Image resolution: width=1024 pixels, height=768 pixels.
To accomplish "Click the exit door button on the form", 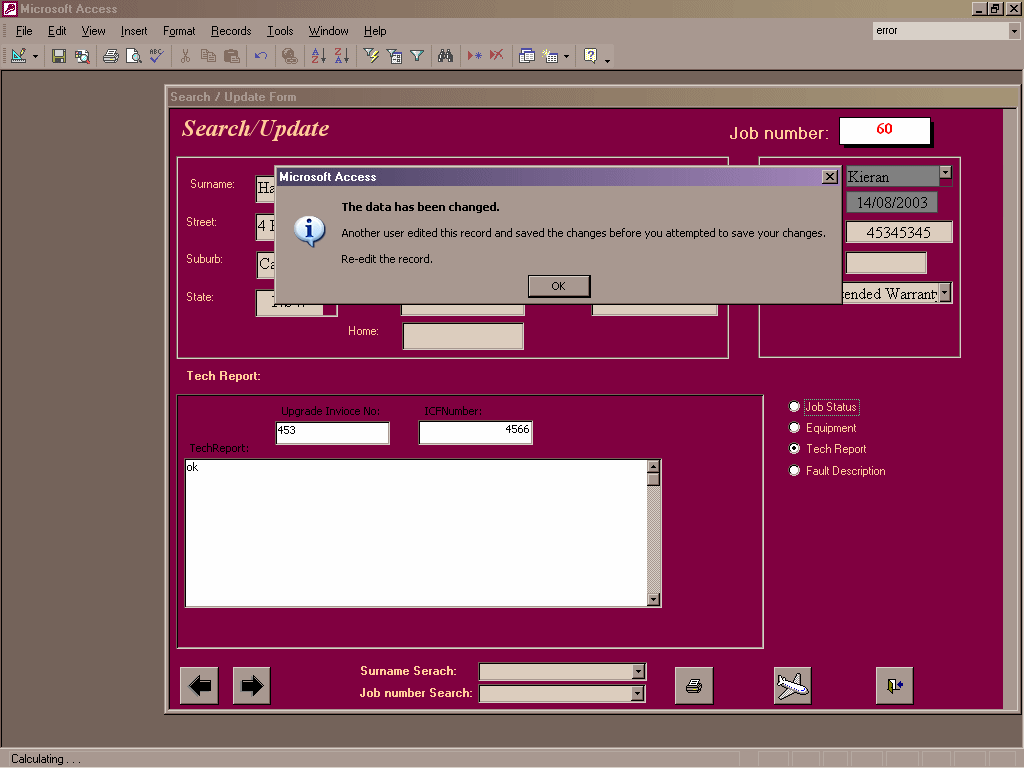I will [x=895, y=686].
